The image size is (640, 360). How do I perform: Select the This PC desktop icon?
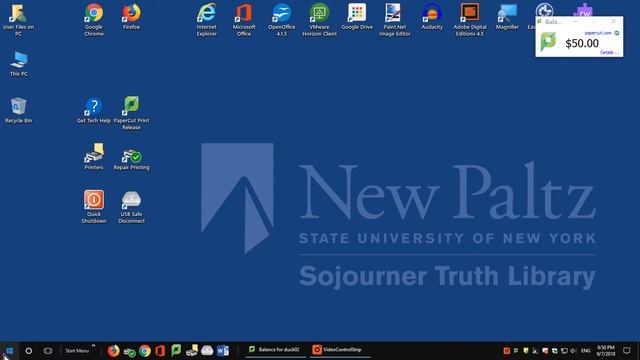pos(18,64)
